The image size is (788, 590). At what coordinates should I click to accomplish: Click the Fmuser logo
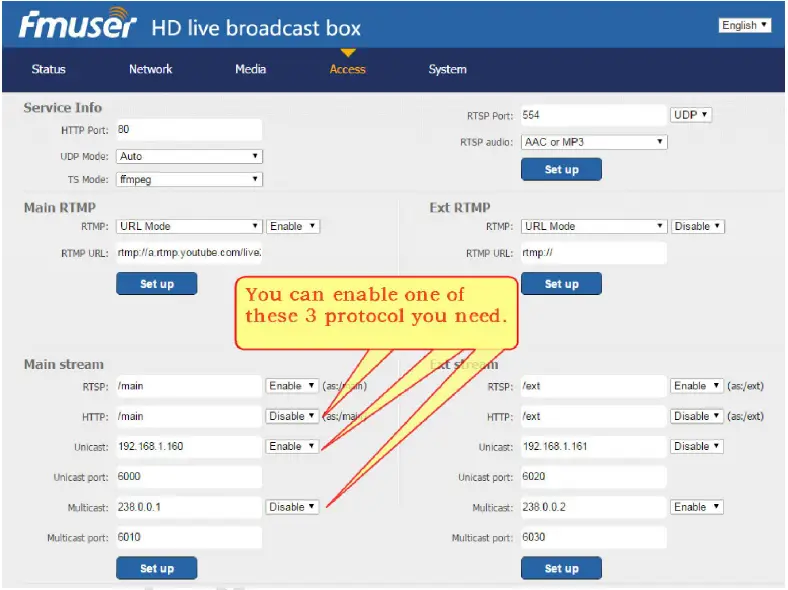78,23
